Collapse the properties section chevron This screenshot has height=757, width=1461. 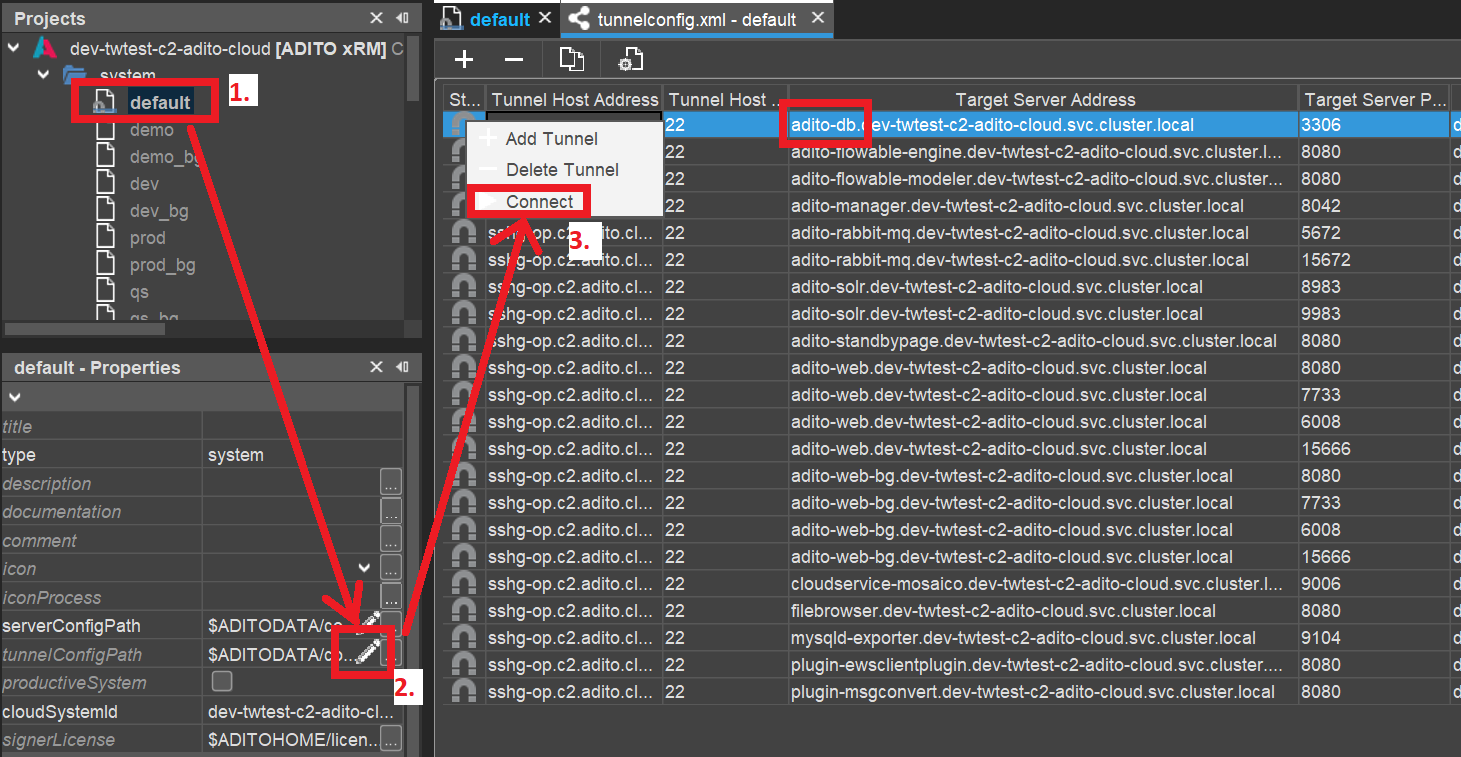point(14,397)
